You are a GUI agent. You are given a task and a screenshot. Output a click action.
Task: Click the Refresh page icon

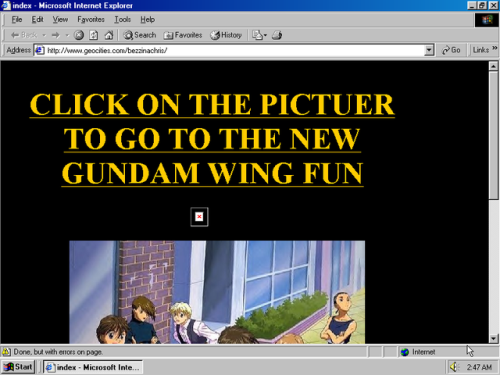coord(94,35)
